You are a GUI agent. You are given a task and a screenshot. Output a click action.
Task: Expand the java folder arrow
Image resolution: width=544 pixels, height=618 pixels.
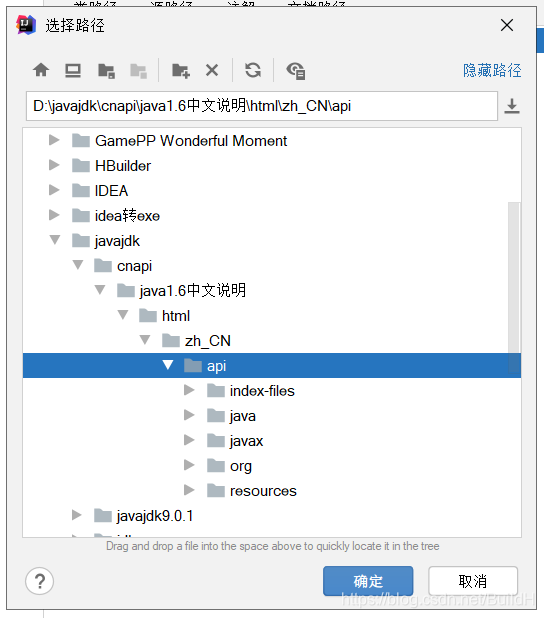[x=189, y=415]
